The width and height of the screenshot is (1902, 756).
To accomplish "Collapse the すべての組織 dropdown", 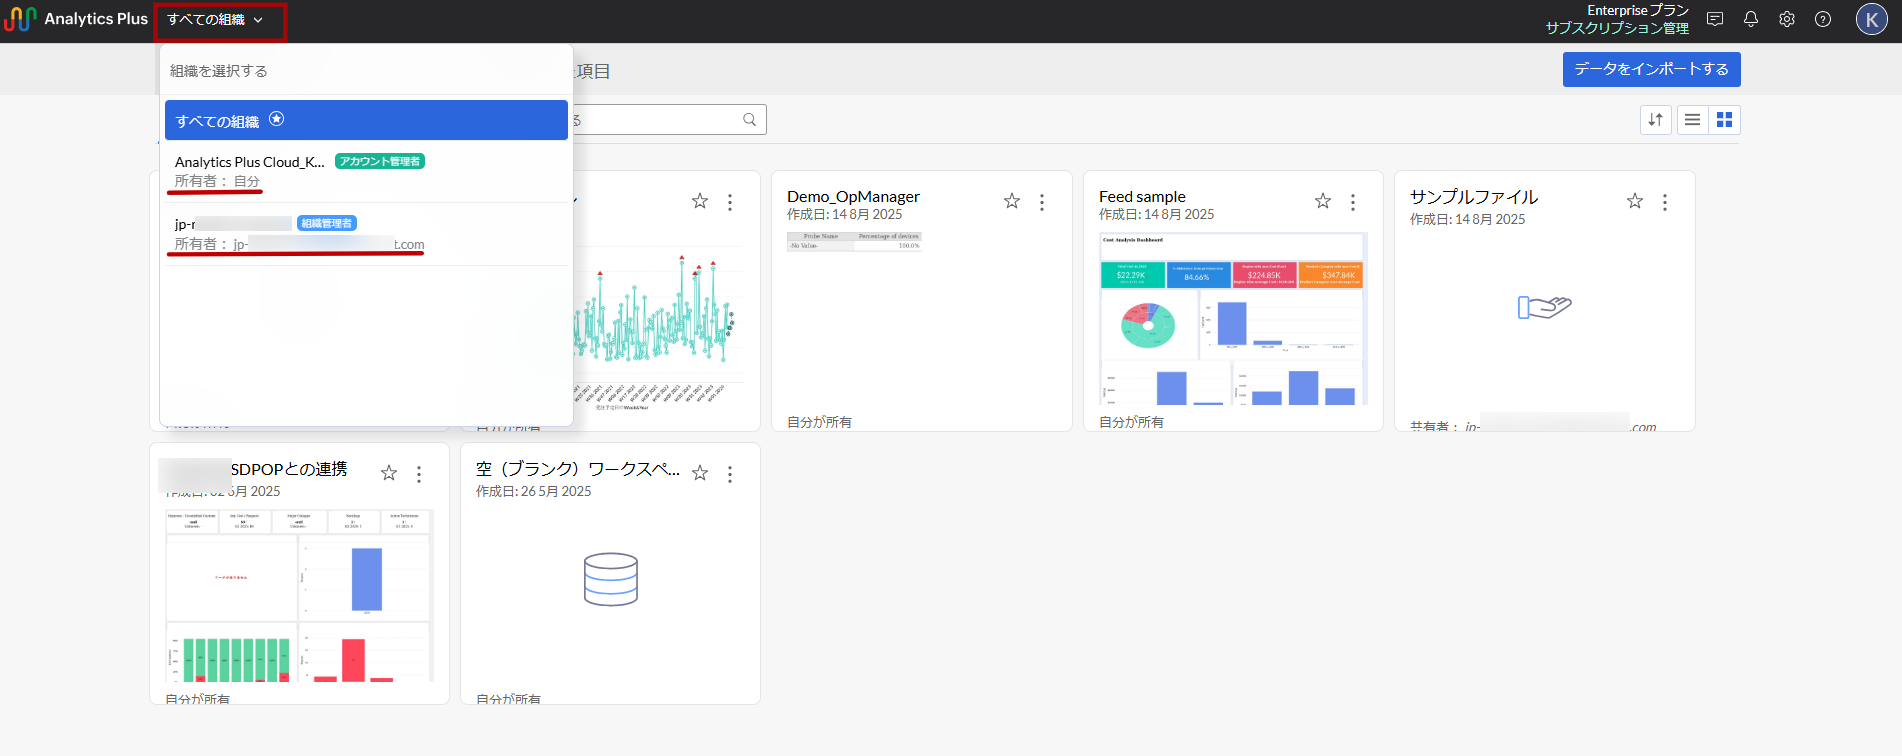I will point(219,20).
